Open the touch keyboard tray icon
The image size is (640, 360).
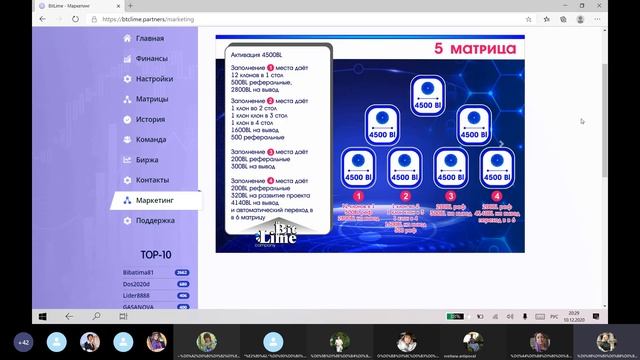click(x=540, y=316)
